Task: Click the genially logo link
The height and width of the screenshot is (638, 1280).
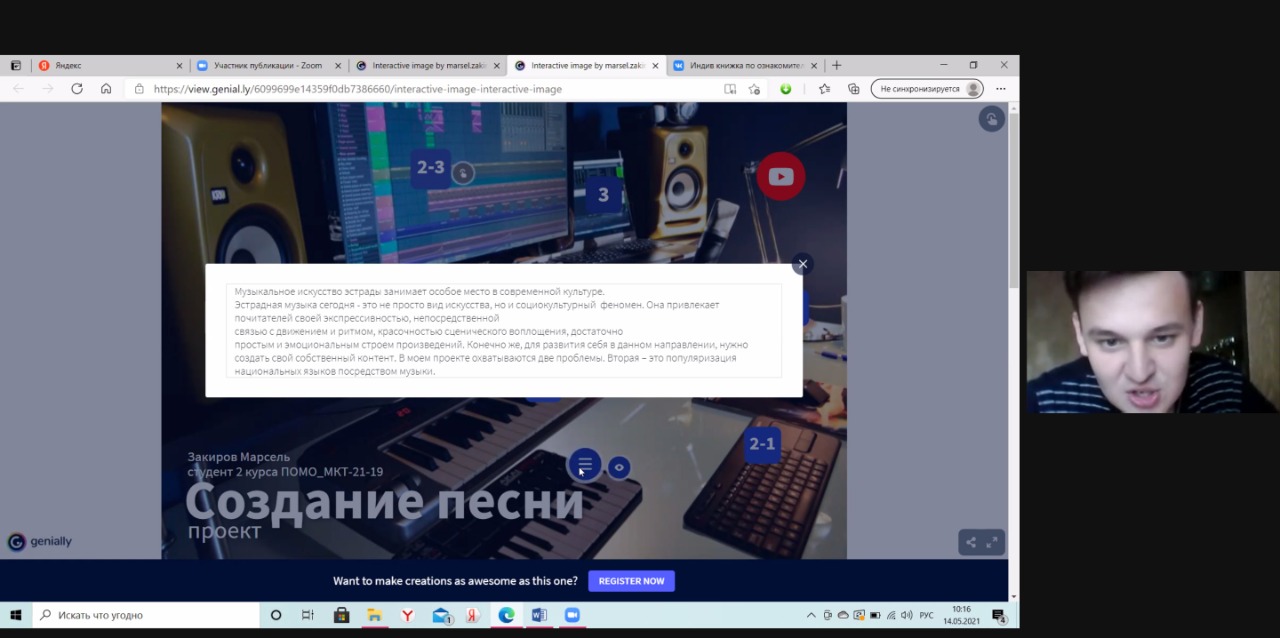Action: [x=40, y=542]
